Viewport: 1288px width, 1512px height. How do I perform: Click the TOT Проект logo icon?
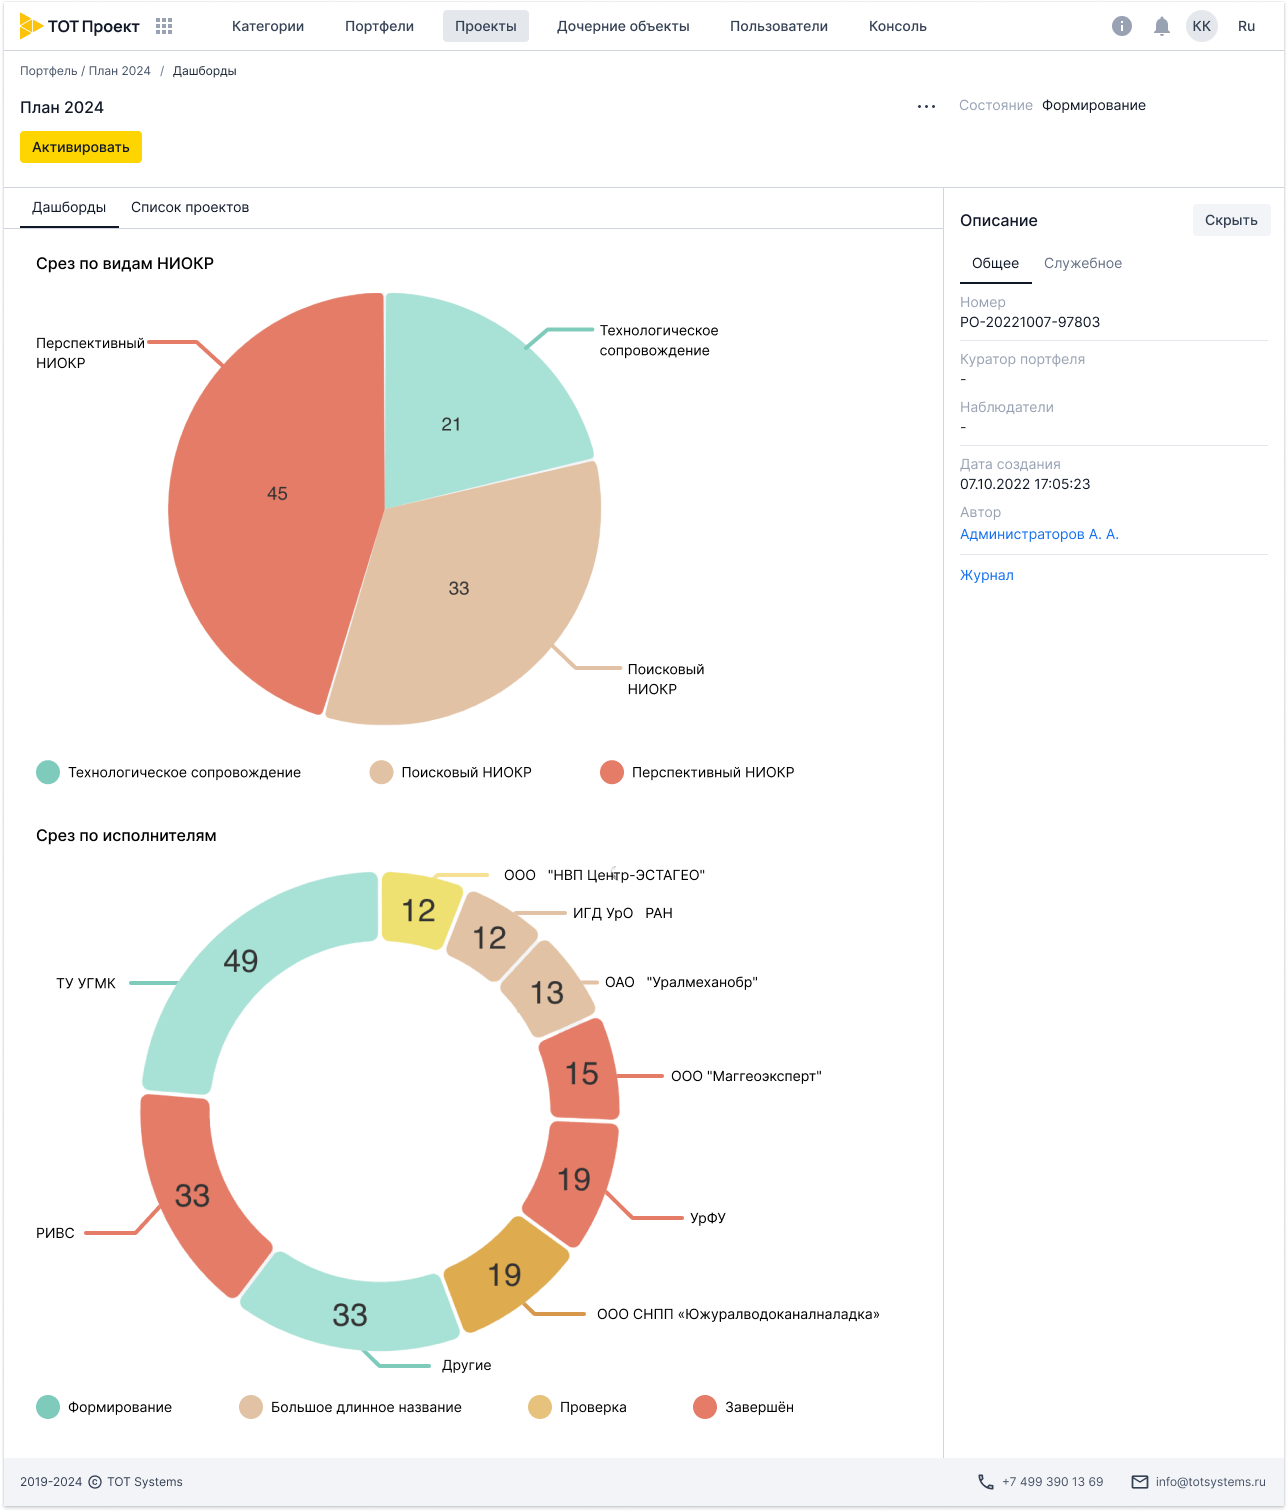tap(32, 27)
